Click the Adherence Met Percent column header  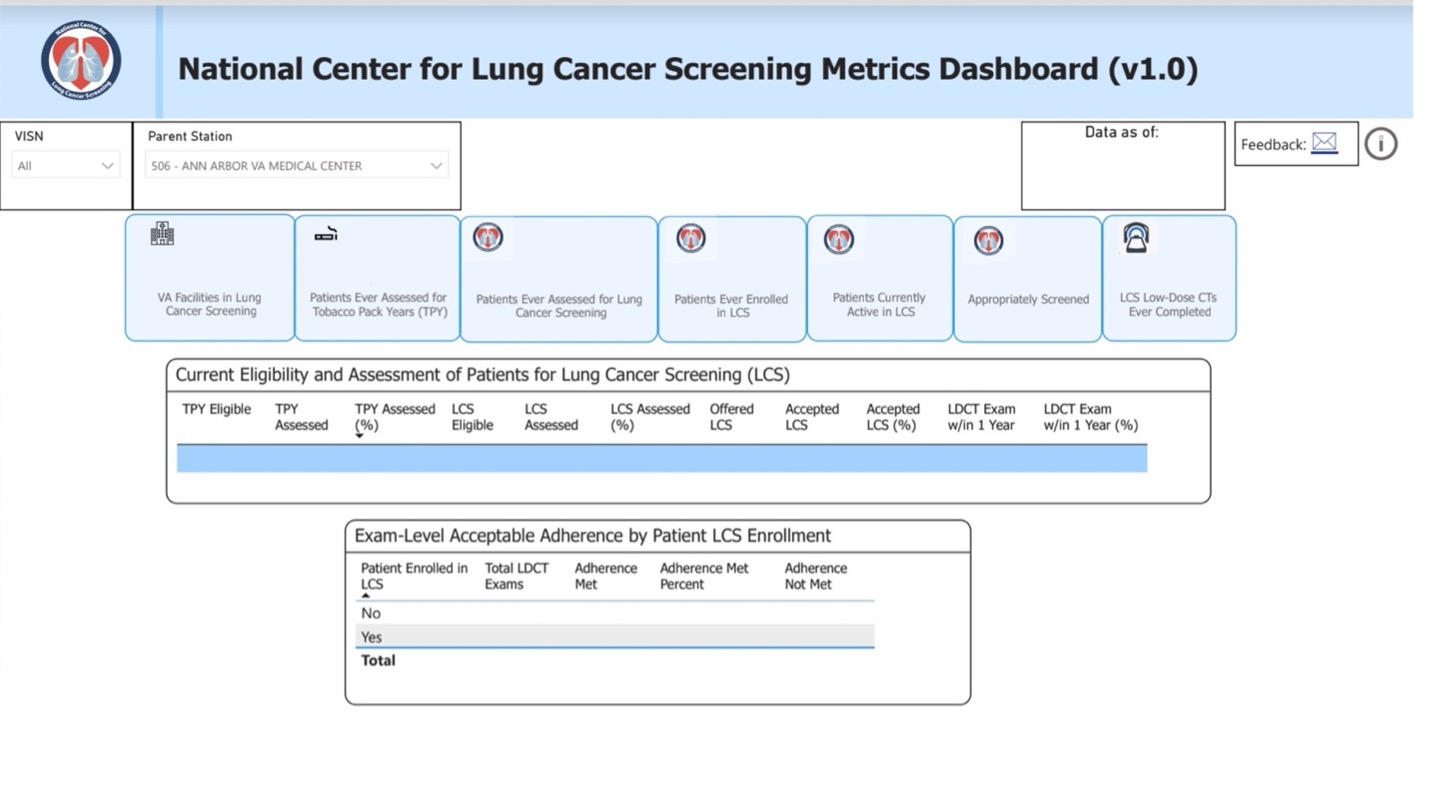pyautogui.click(x=704, y=576)
